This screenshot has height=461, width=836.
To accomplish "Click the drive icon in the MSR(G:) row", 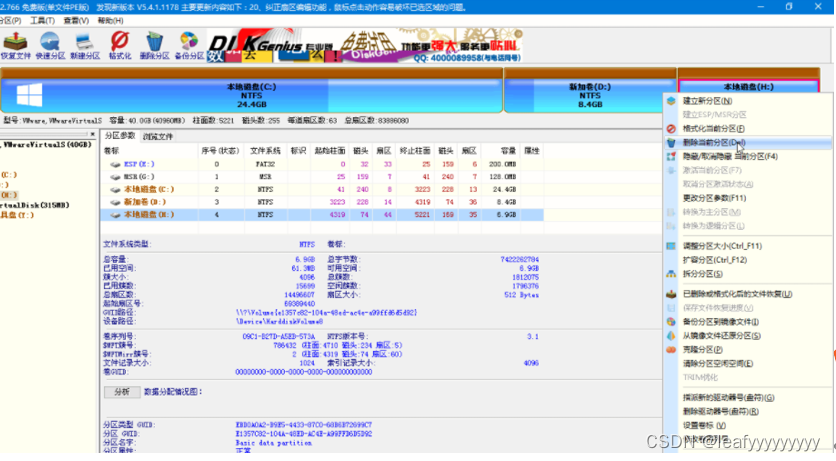I will click(115, 177).
